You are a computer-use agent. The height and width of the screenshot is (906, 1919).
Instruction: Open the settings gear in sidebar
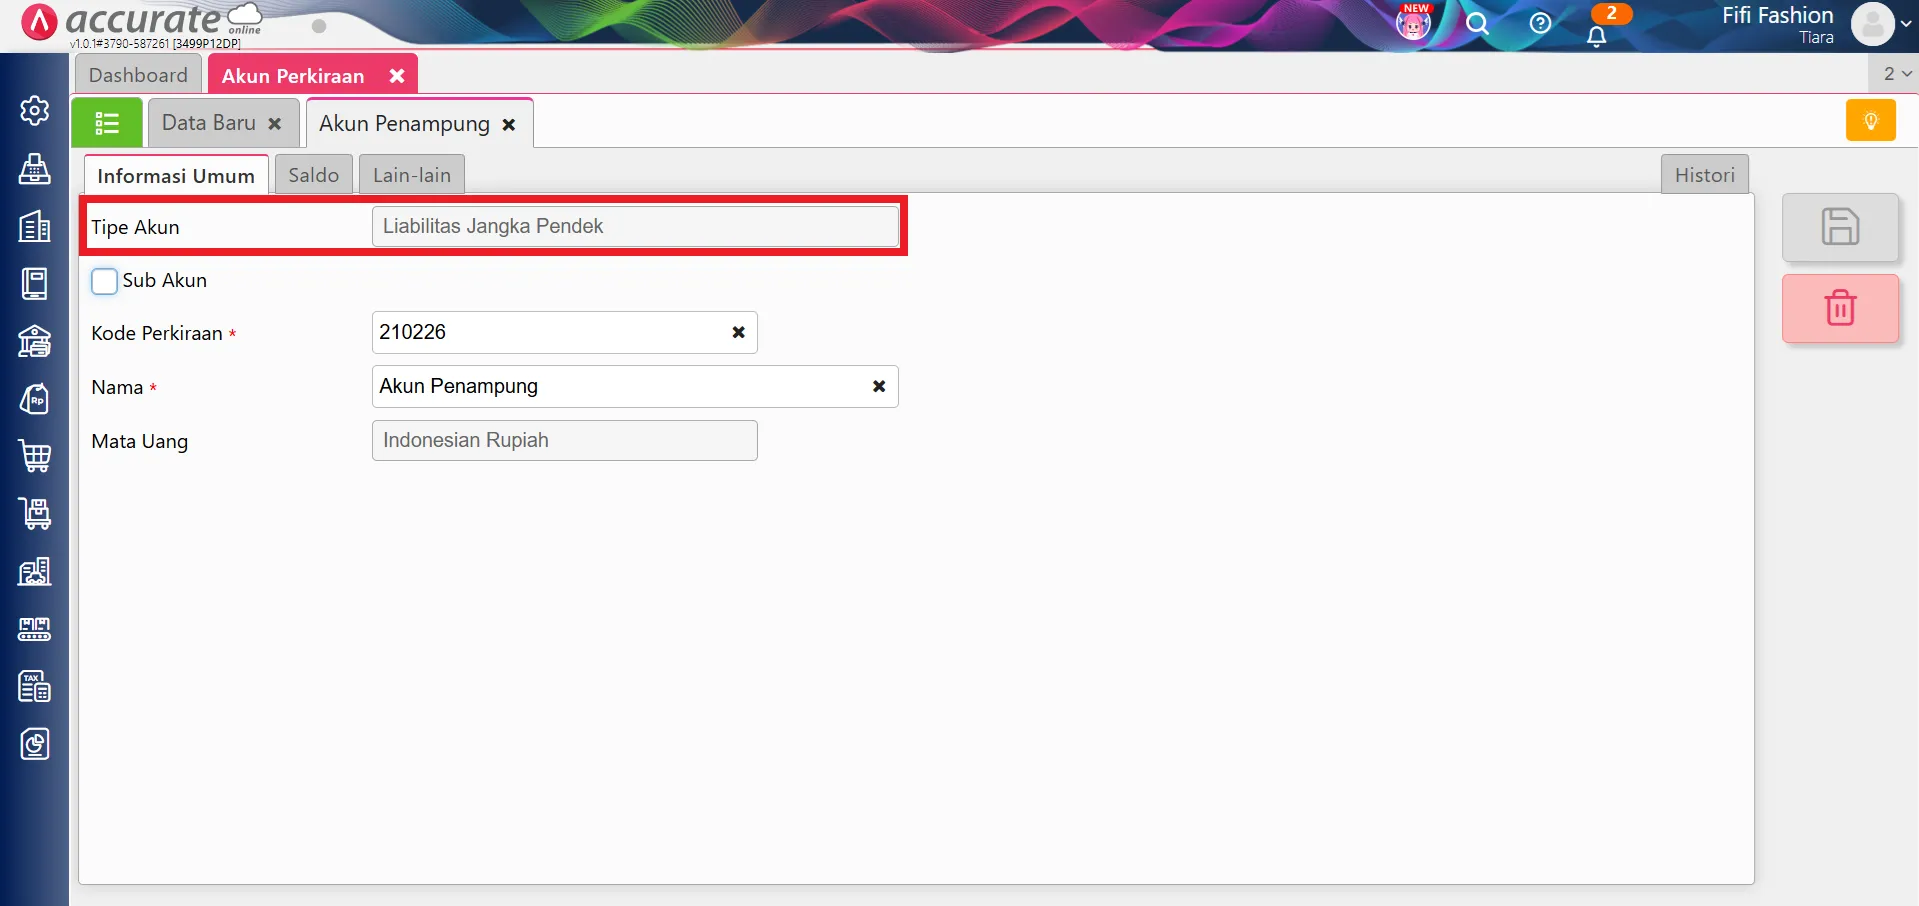click(x=35, y=110)
